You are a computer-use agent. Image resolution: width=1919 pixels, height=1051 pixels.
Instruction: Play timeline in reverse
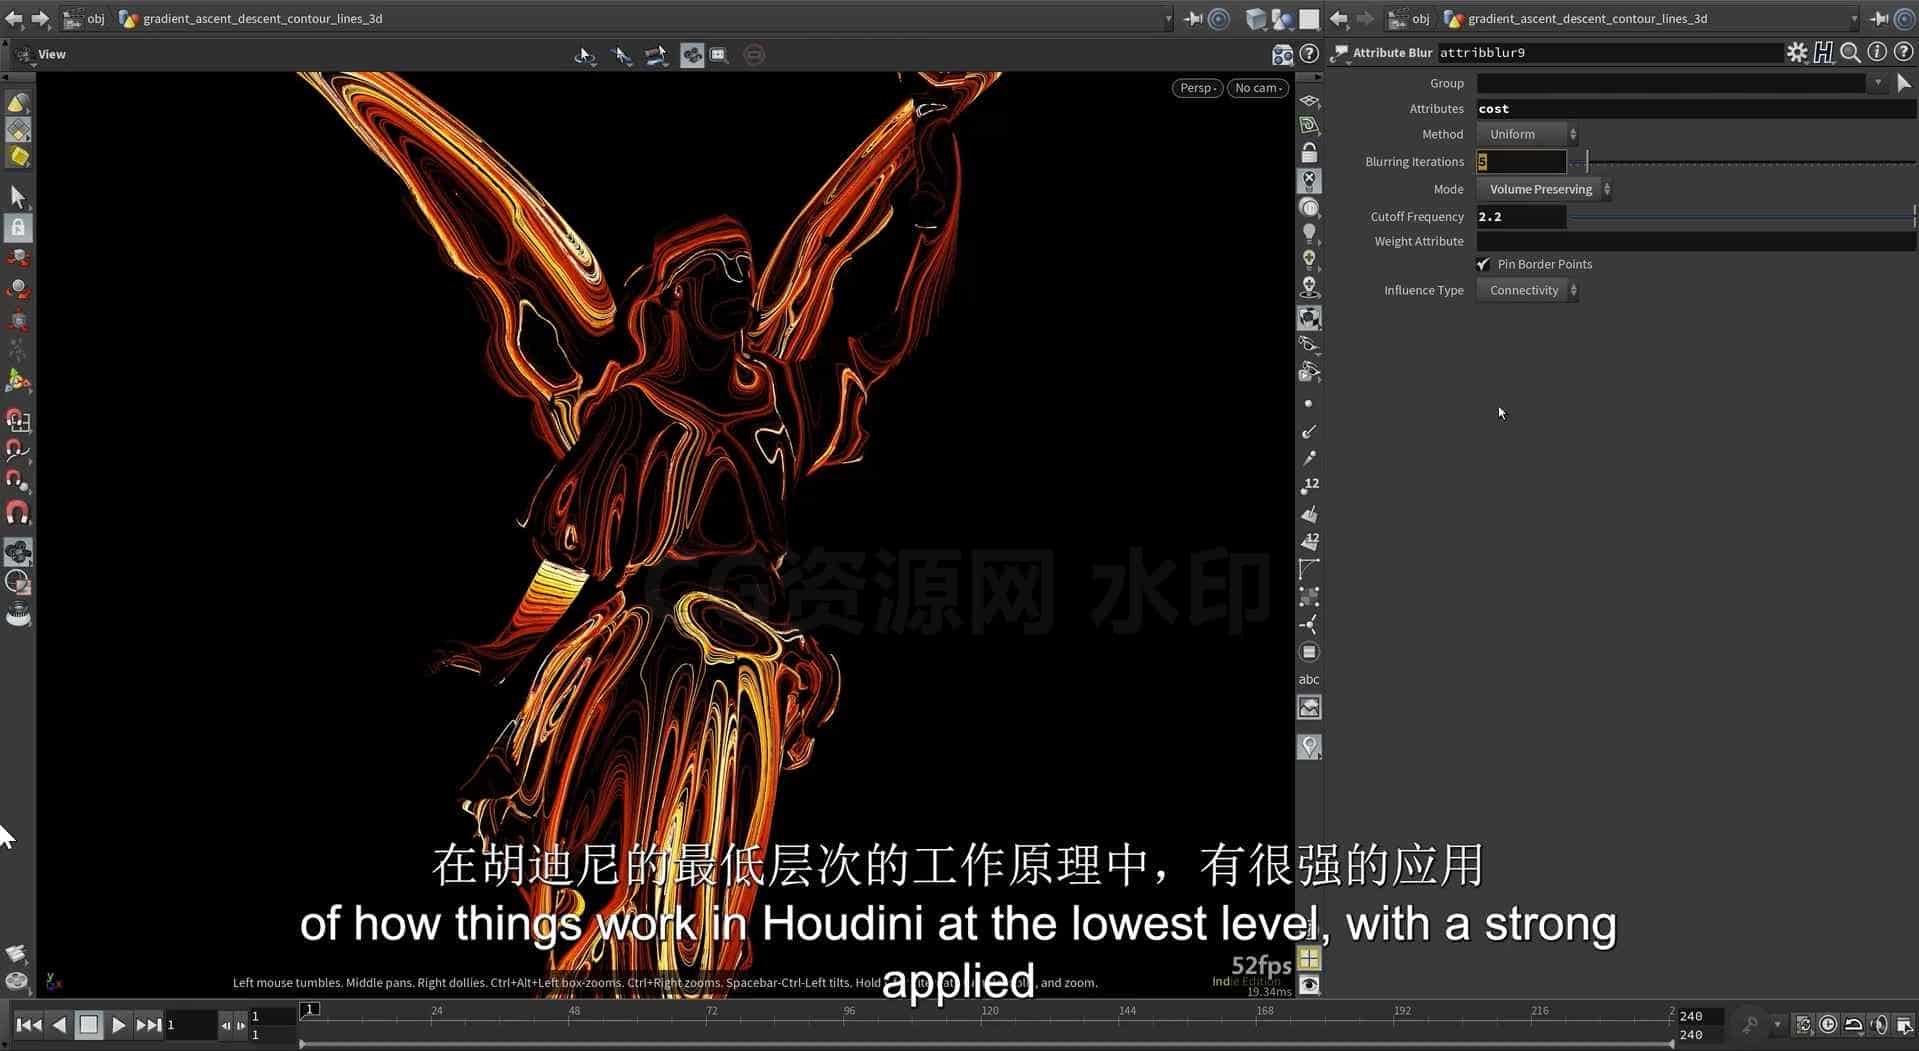(x=59, y=1024)
